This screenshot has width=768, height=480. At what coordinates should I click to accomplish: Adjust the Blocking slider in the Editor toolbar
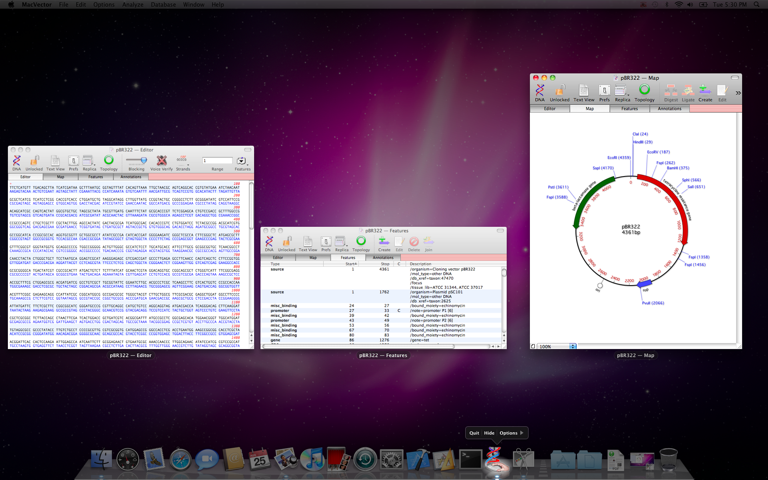pyautogui.click(x=136, y=160)
